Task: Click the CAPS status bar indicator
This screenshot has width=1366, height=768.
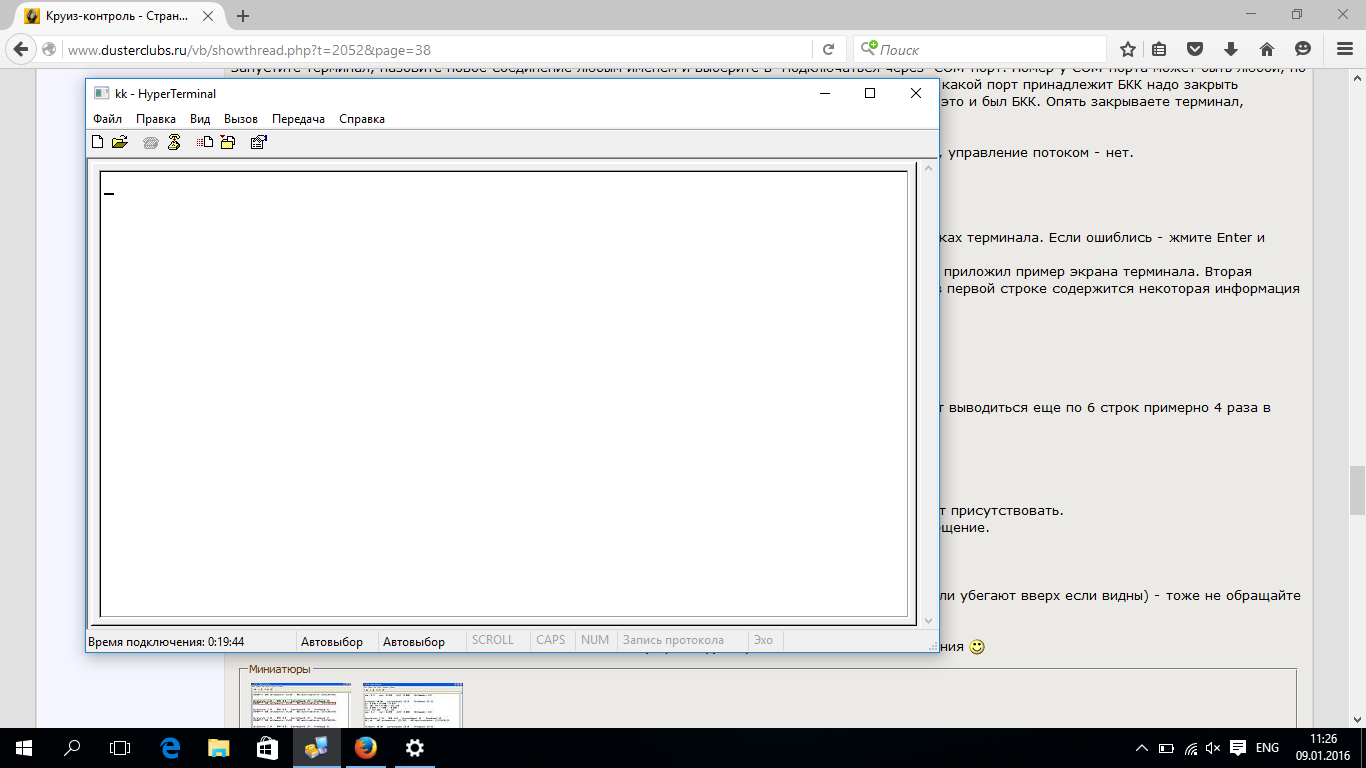Action: 551,640
